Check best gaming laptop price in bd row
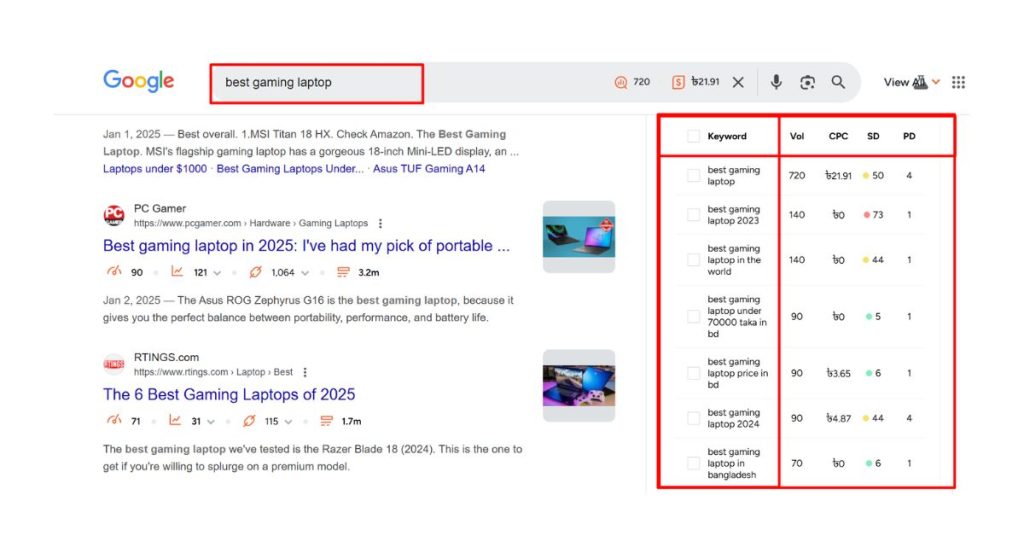 click(x=693, y=373)
